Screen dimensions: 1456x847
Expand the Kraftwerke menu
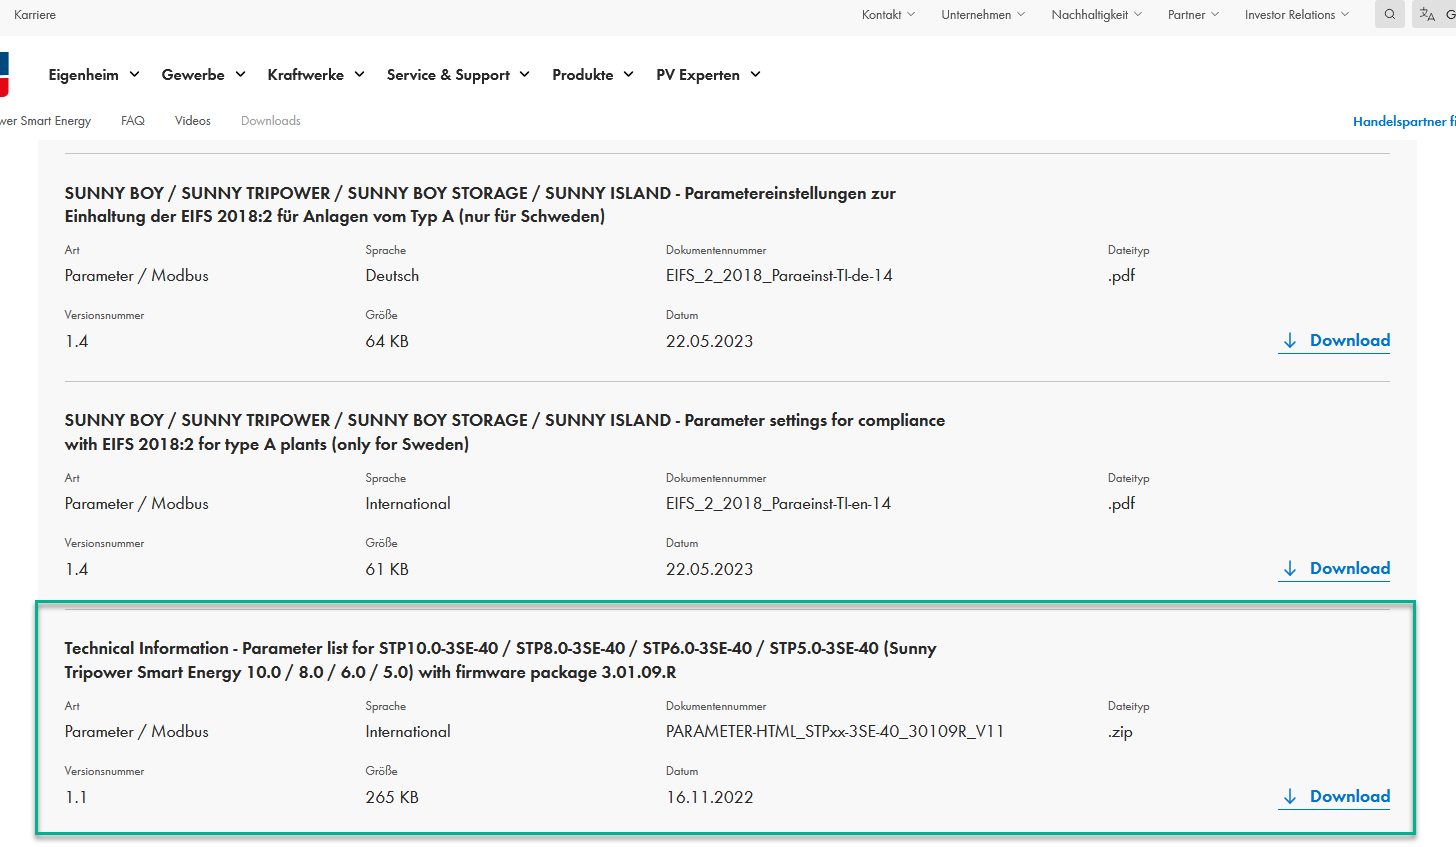pos(316,75)
